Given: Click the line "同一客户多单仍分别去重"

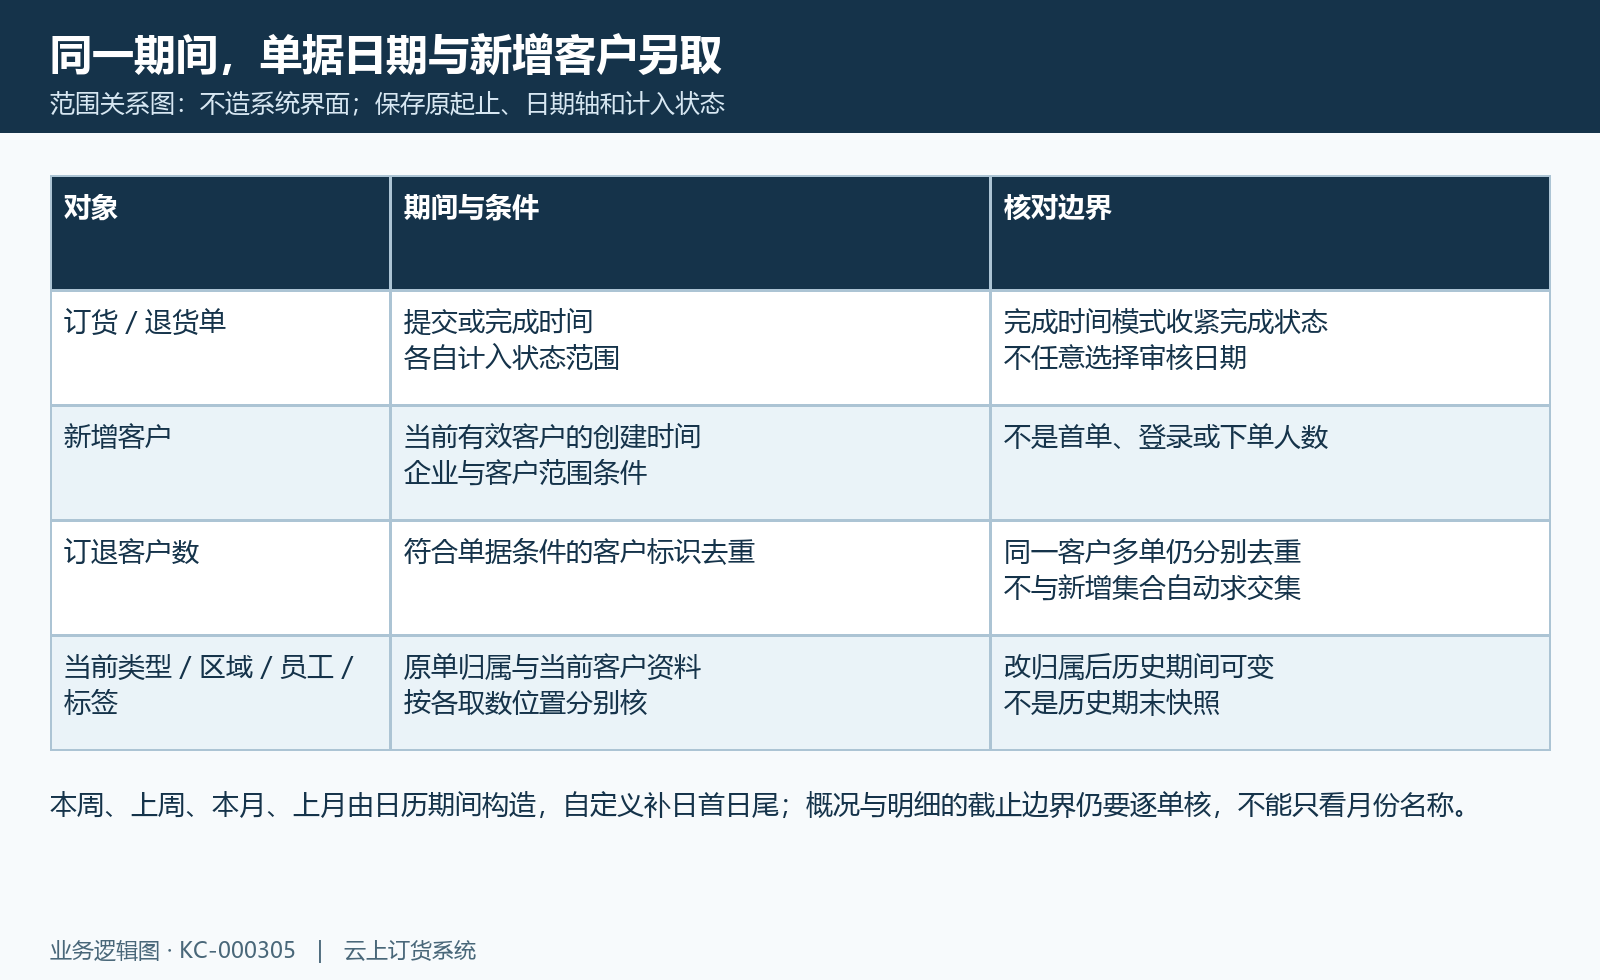Looking at the screenshot, I should (1152, 552).
